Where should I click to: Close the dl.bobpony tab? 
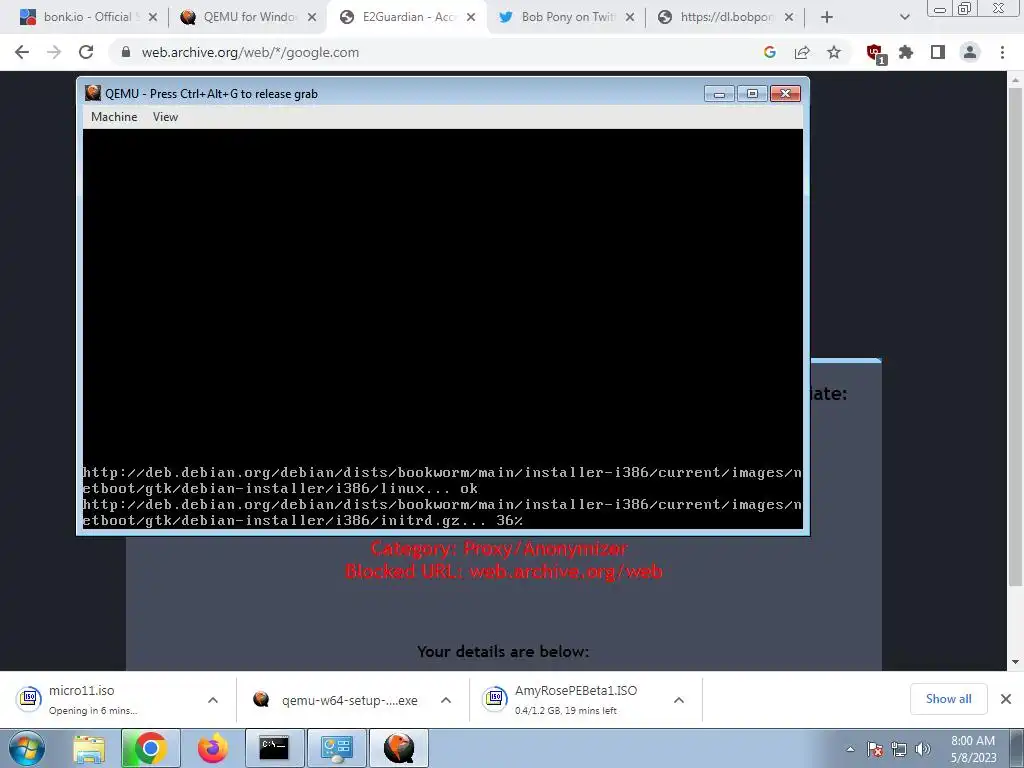point(789,18)
